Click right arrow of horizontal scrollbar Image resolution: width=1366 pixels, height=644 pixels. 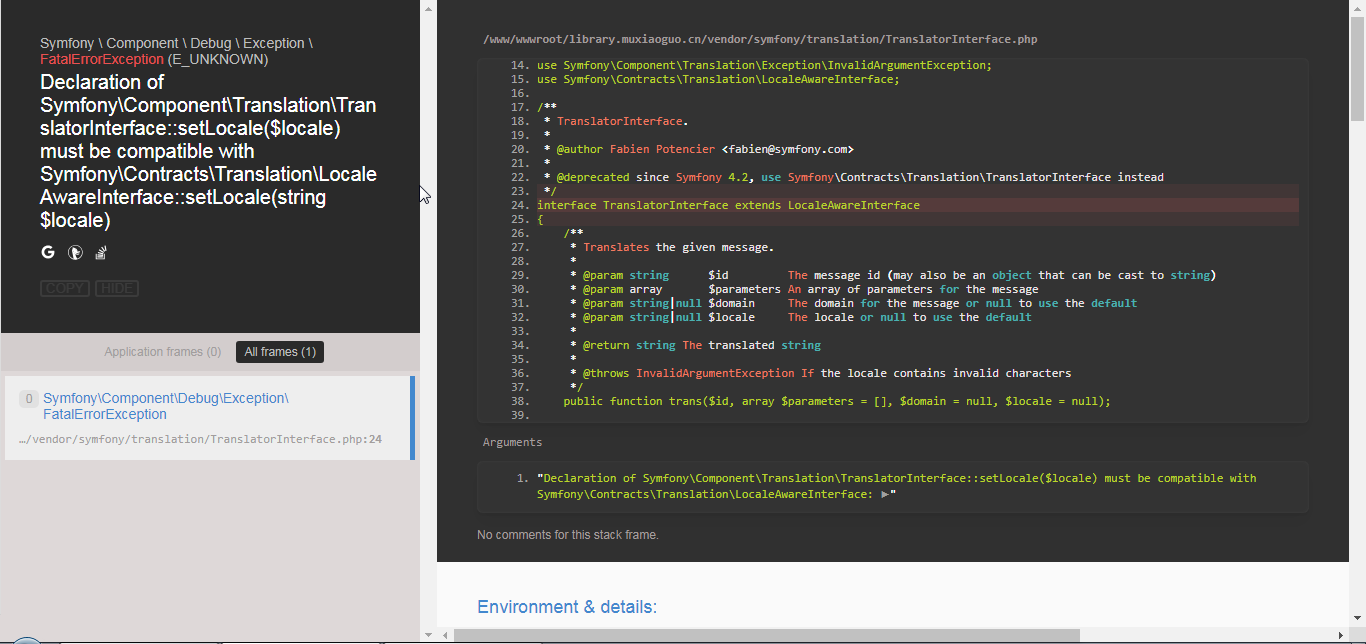[1342, 635]
